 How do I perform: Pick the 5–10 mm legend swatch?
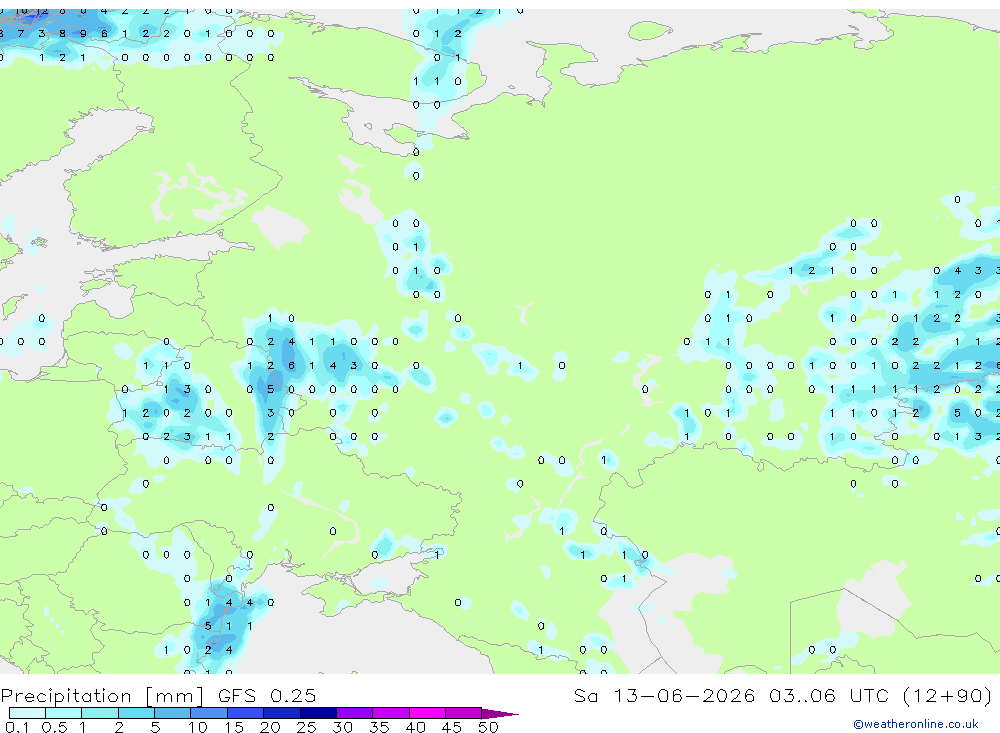point(173,713)
